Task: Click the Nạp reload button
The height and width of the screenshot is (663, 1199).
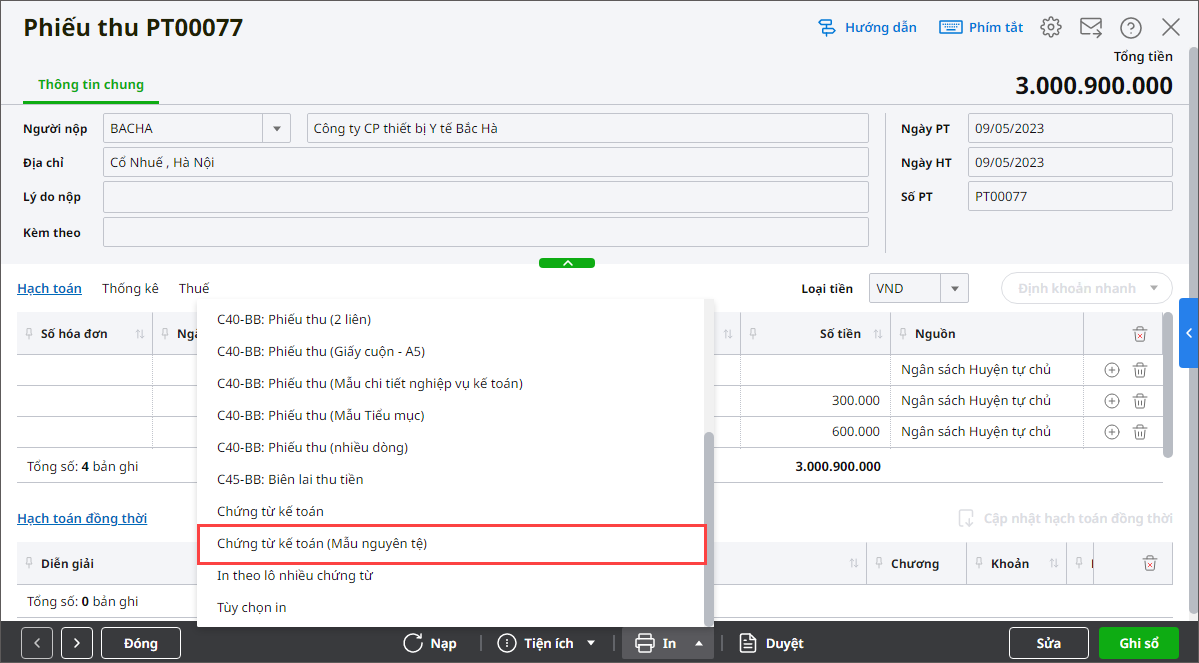Action: 430,643
